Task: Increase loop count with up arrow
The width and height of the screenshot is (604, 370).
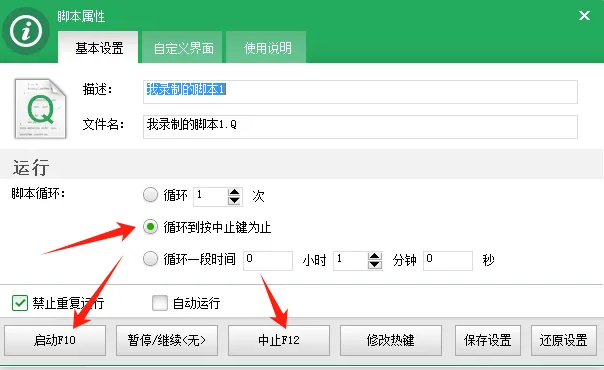Action: coord(234,192)
